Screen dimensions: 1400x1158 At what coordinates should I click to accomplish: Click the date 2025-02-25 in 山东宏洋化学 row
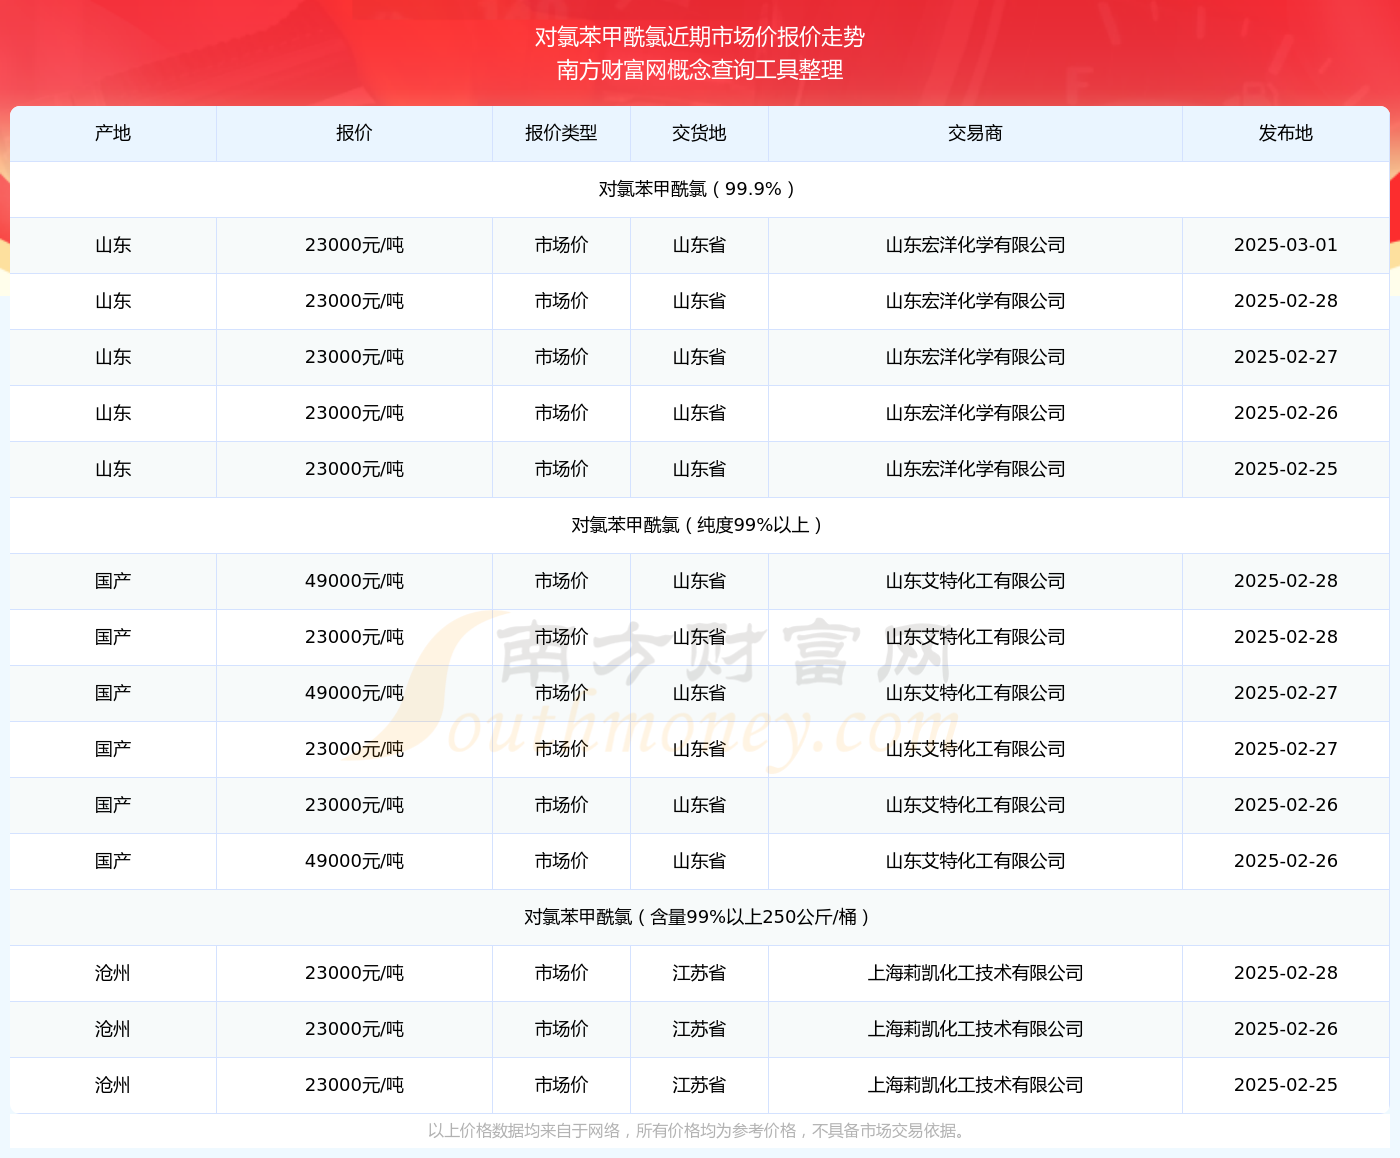(x=1286, y=469)
